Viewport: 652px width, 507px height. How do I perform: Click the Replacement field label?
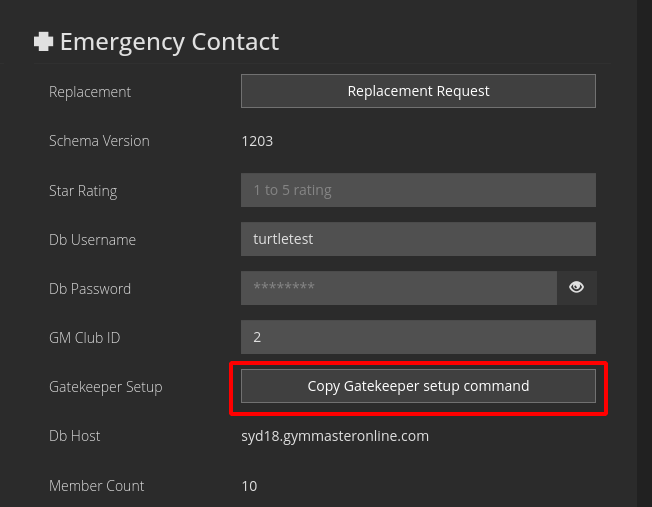pyautogui.click(x=90, y=92)
